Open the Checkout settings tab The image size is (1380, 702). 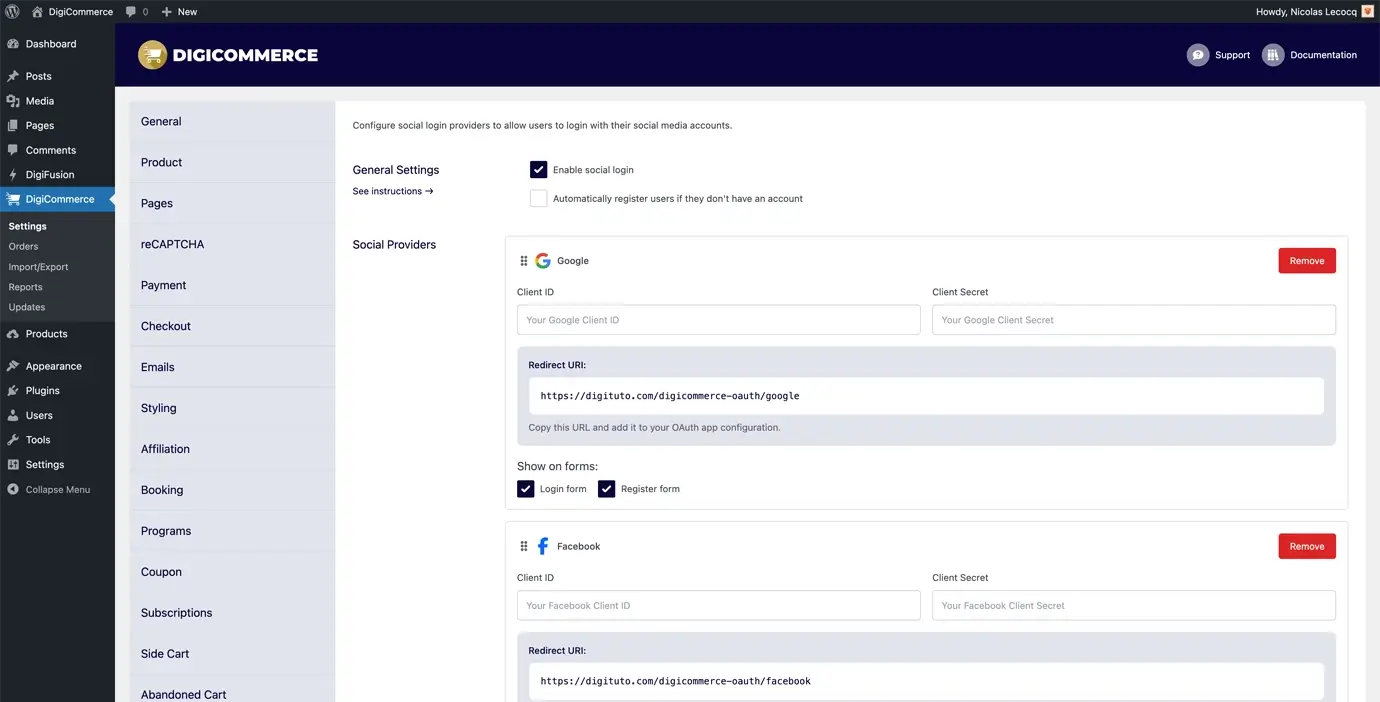click(232, 326)
